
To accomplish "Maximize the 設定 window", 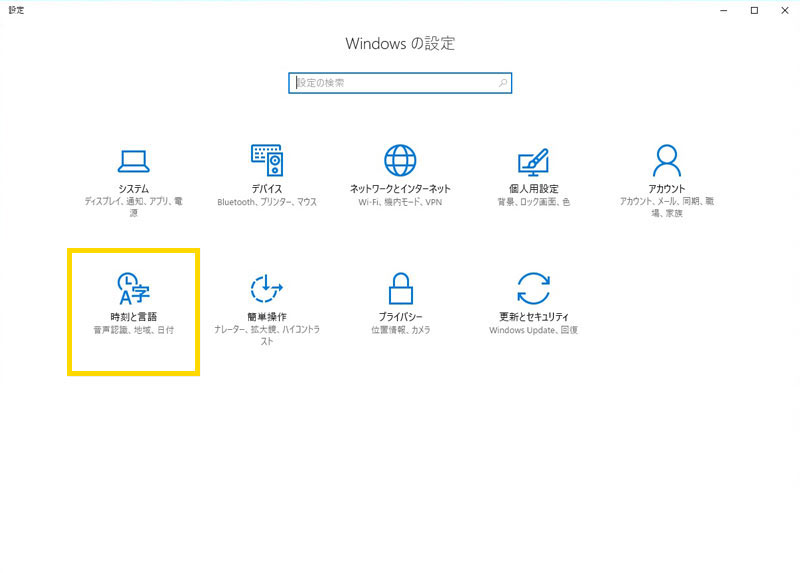I will (754, 10).
